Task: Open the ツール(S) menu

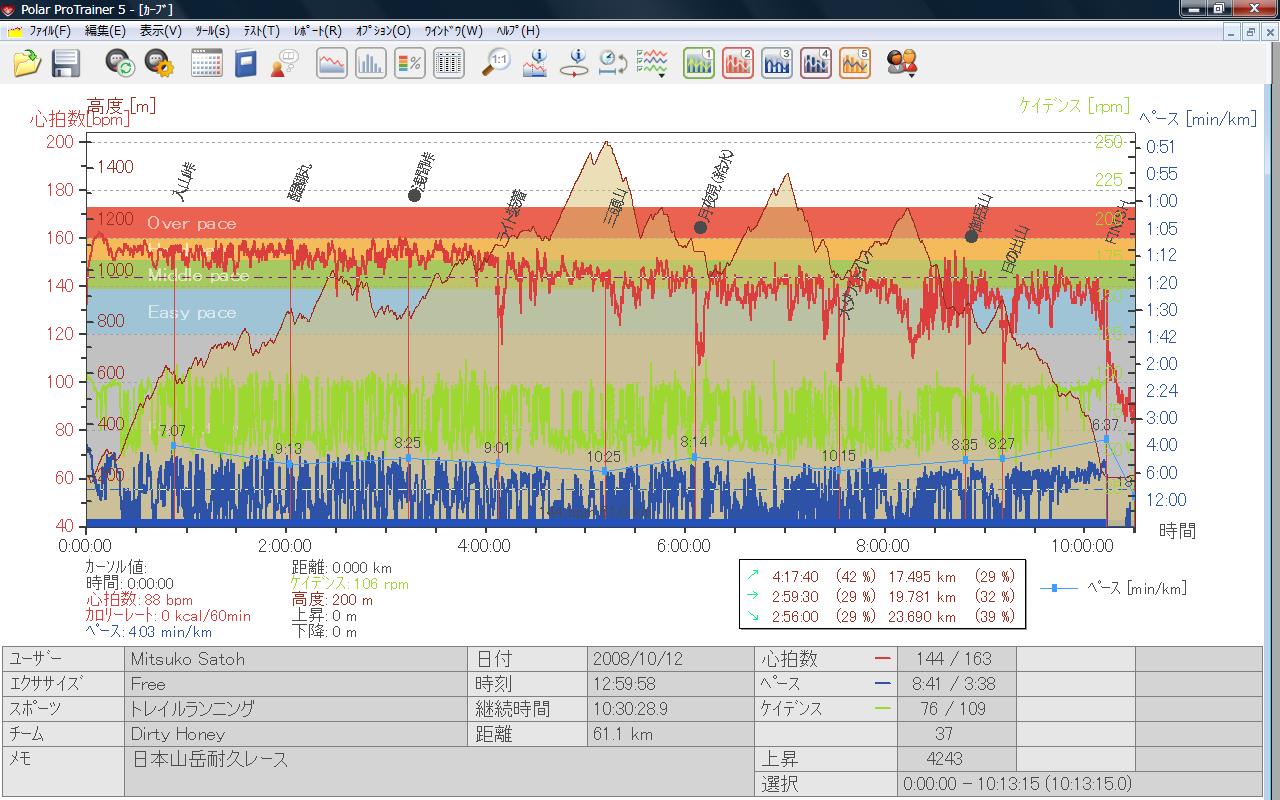Action: [x=212, y=31]
